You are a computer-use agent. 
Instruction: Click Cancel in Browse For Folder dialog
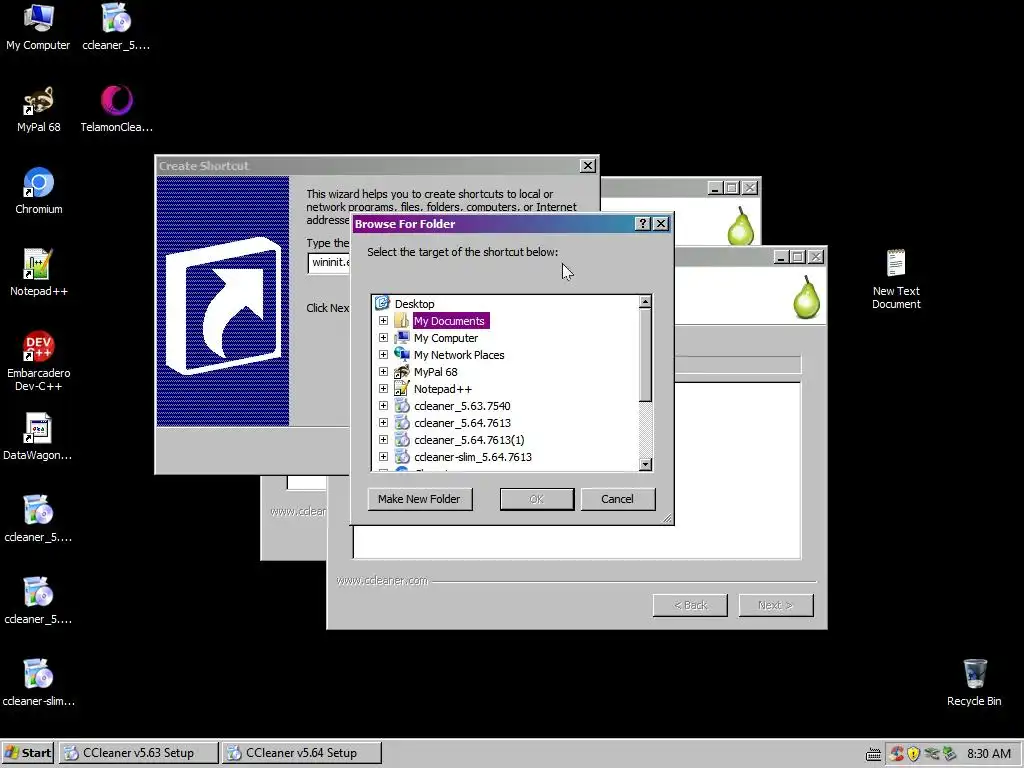click(618, 499)
